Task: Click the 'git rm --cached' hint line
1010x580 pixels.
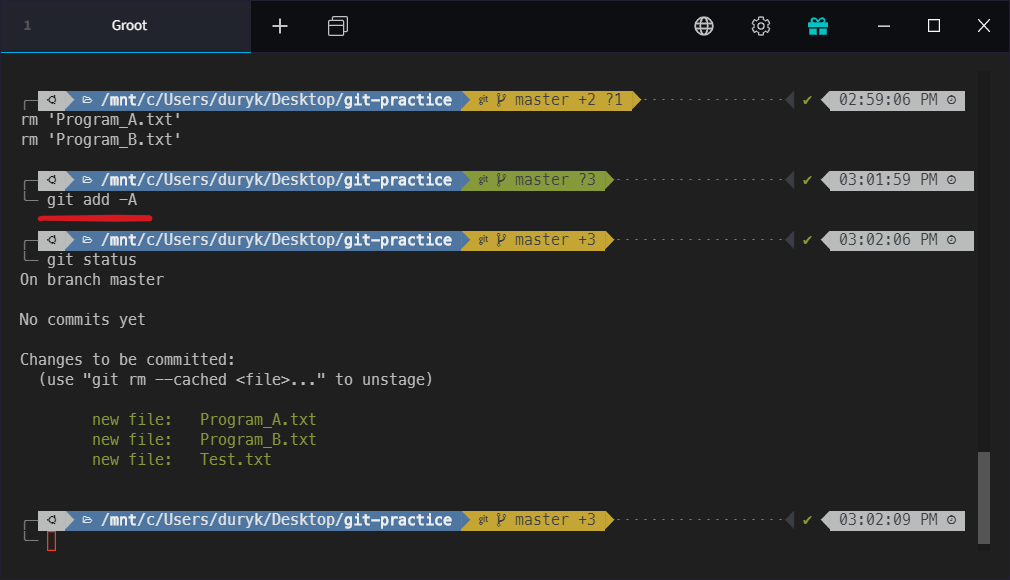Action: click(x=236, y=380)
